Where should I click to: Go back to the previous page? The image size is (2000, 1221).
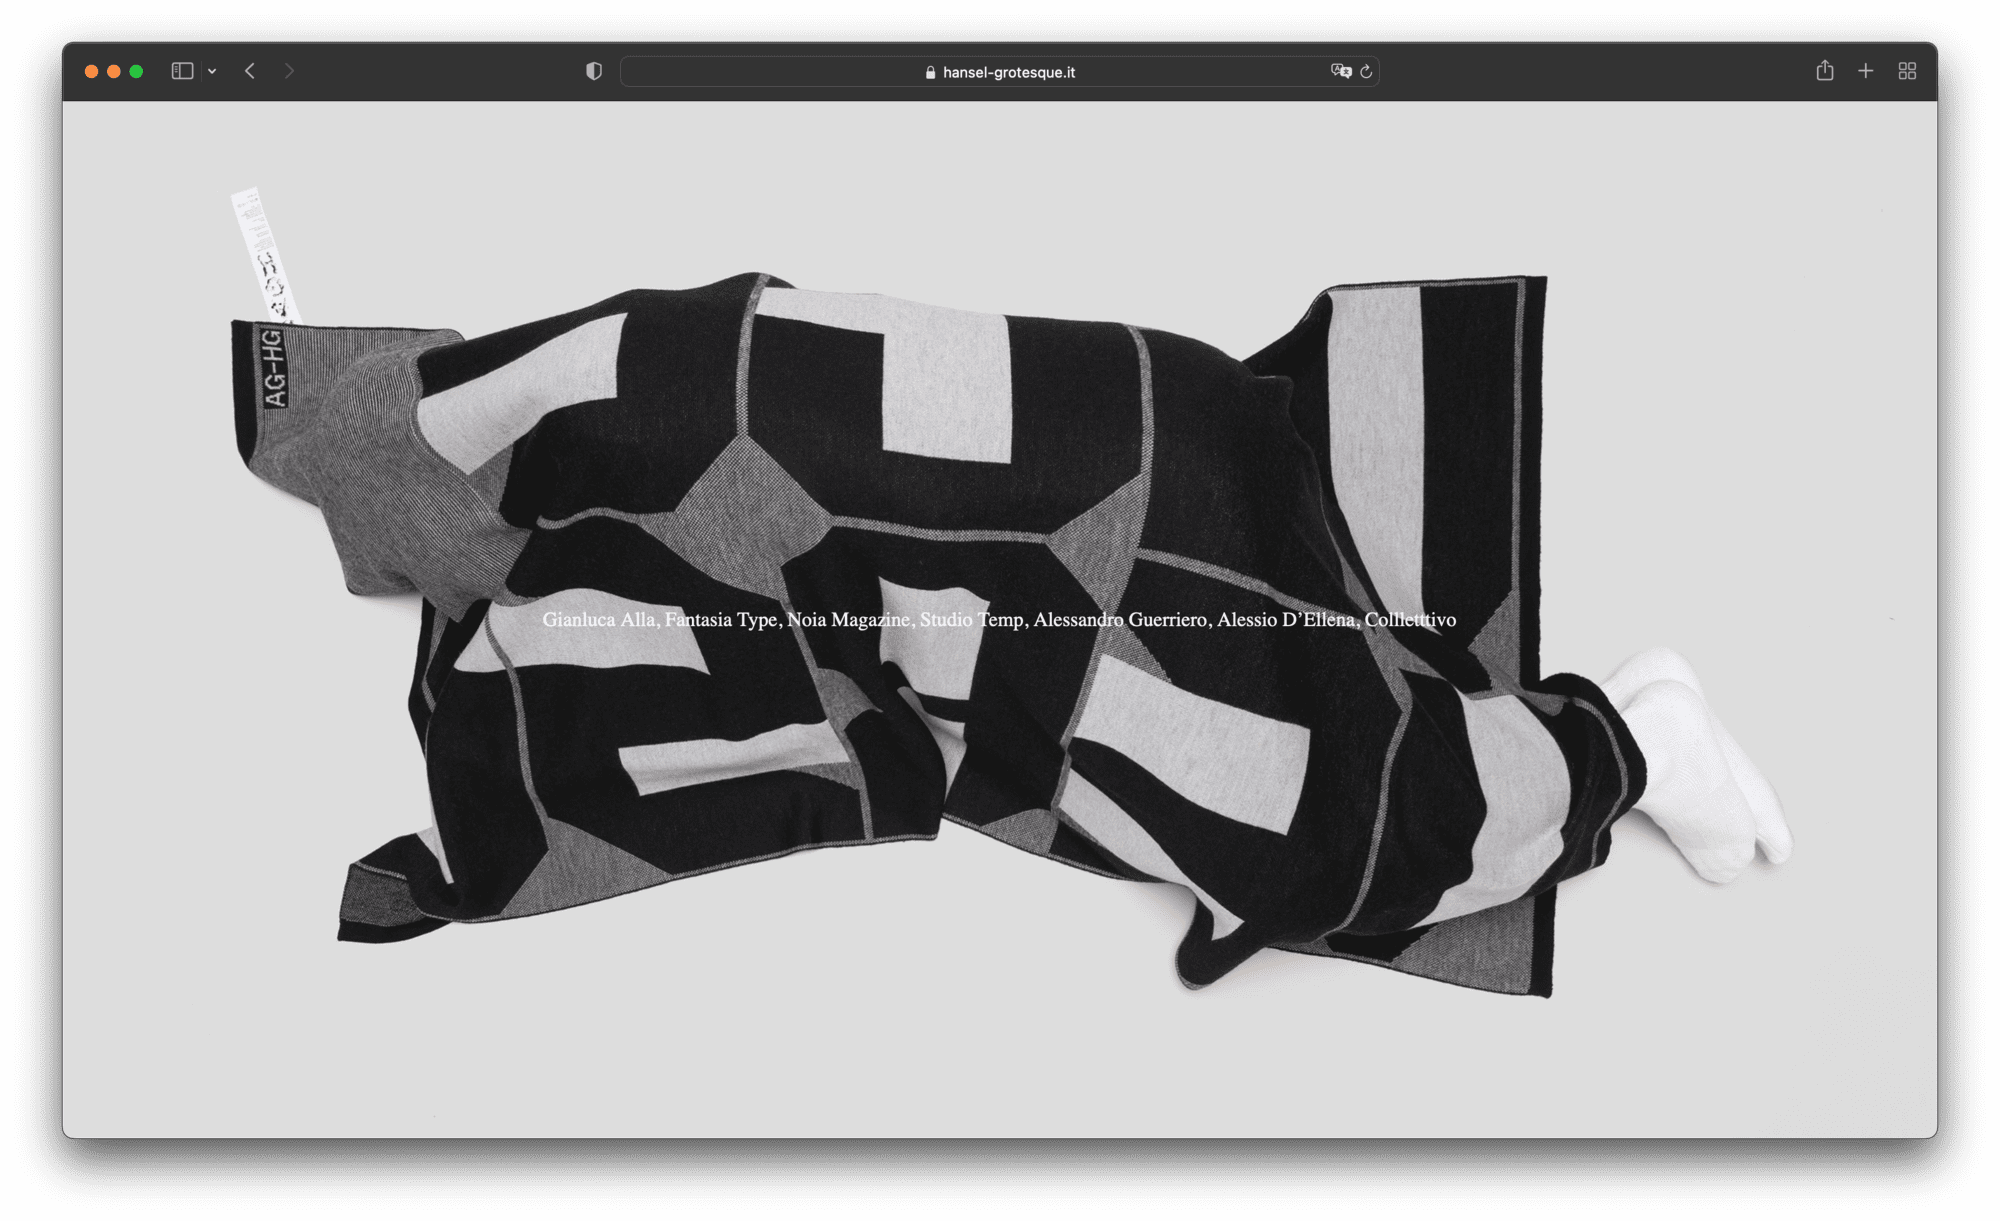pyautogui.click(x=250, y=71)
